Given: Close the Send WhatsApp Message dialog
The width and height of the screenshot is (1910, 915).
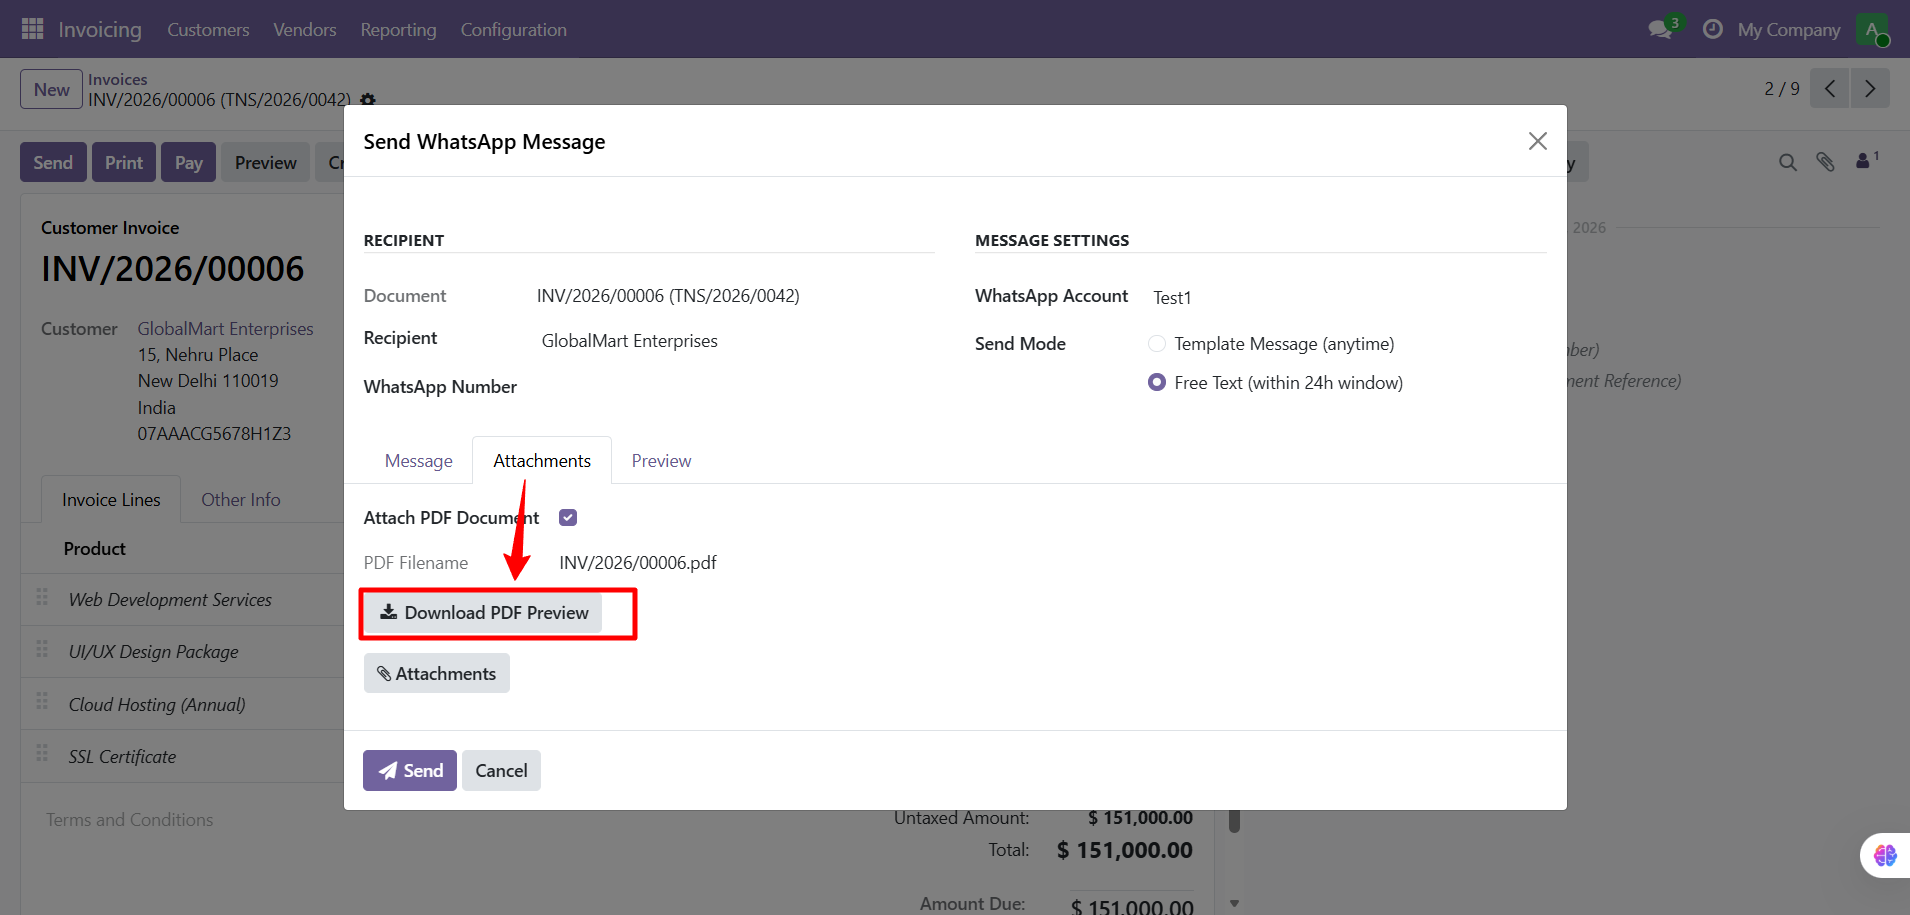Looking at the screenshot, I should click(1537, 141).
